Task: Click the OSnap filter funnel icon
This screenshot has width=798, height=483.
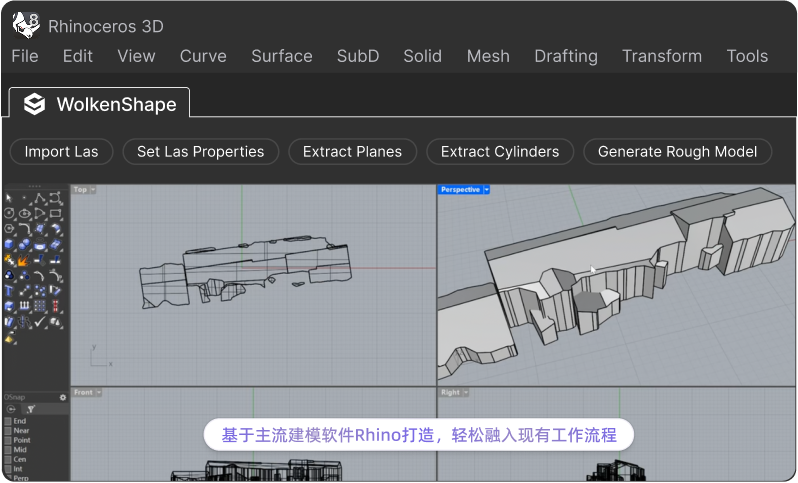Action: click(31, 409)
